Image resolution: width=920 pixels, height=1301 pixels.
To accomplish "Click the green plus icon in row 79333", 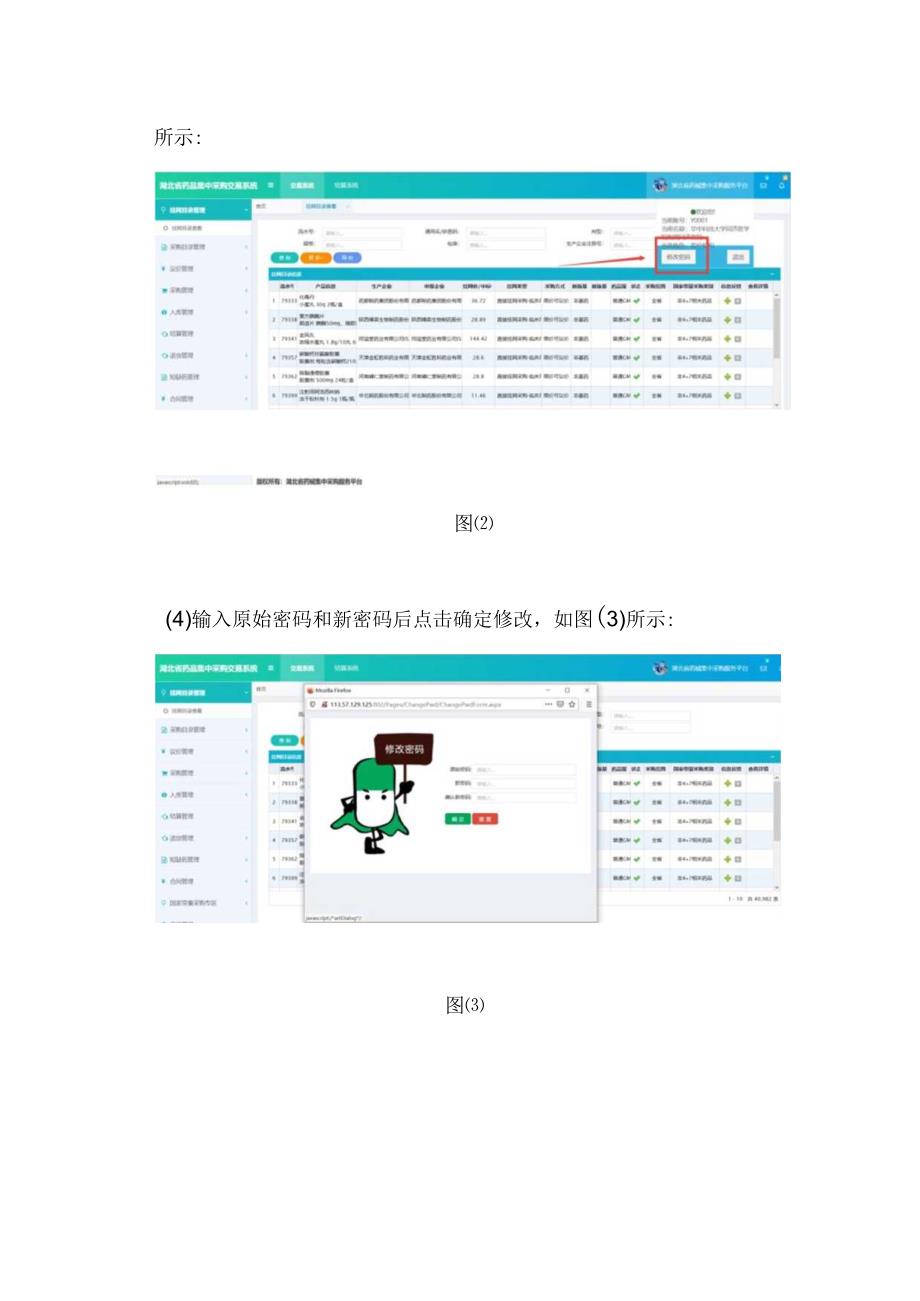I will click(728, 301).
